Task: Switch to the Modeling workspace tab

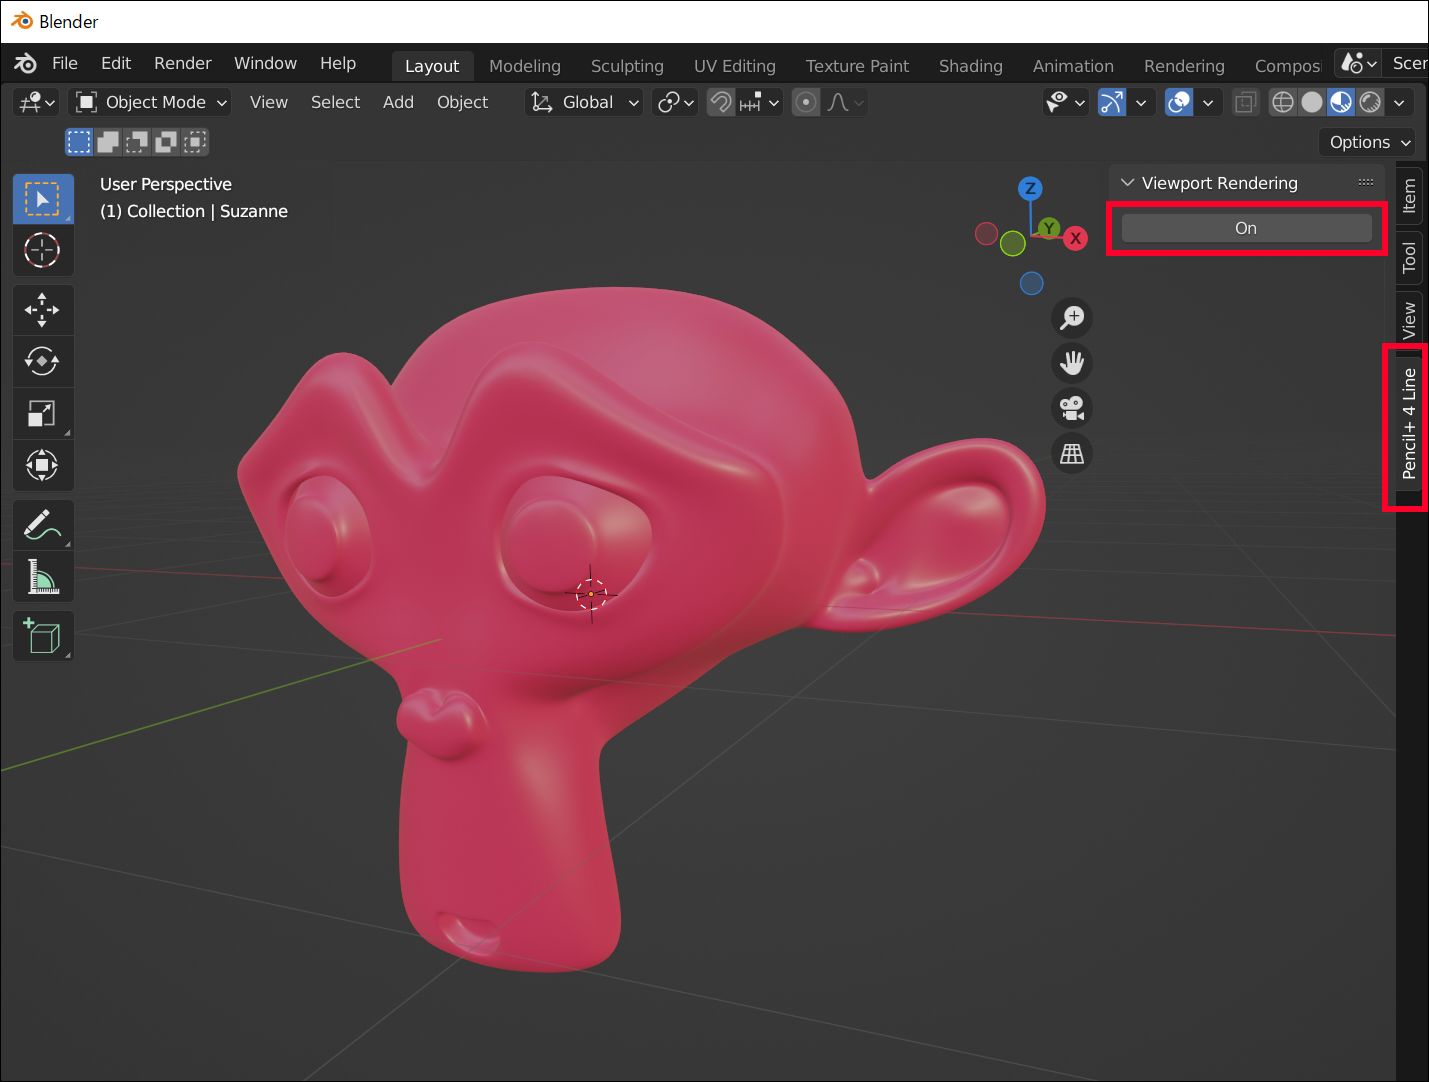Action: click(525, 66)
